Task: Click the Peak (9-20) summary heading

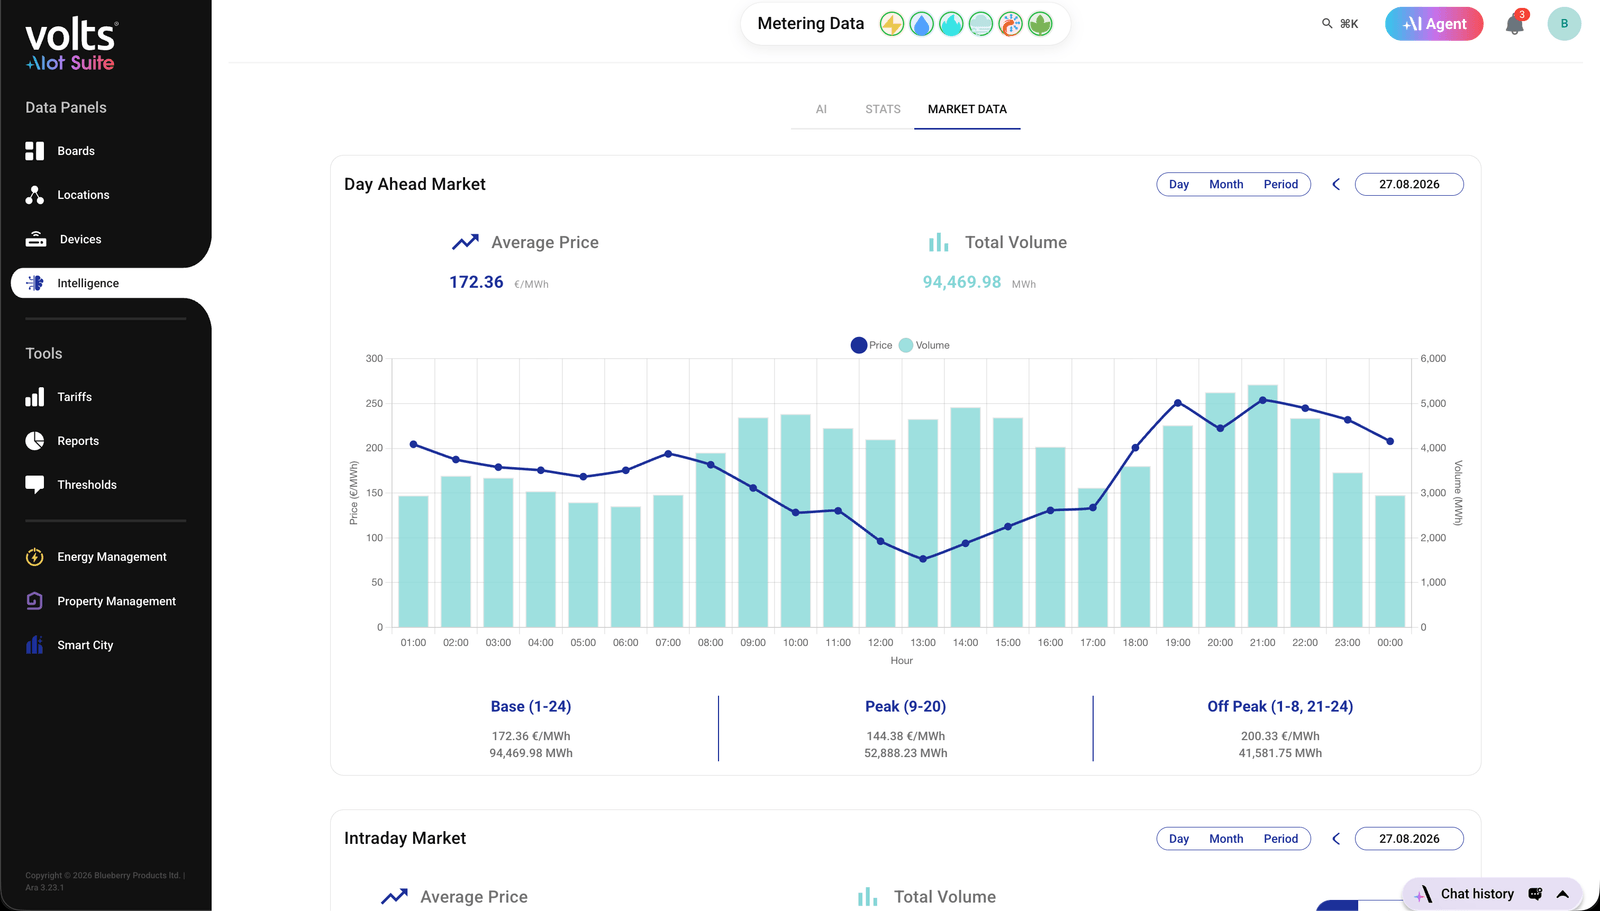Action: pos(906,707)
